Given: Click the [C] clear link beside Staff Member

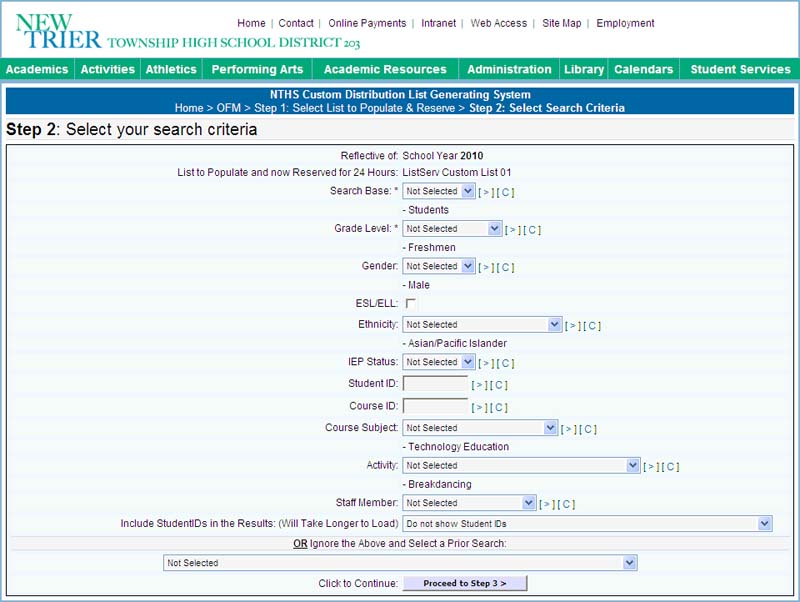Looking at the screenshot, I should tap(566, 505).
